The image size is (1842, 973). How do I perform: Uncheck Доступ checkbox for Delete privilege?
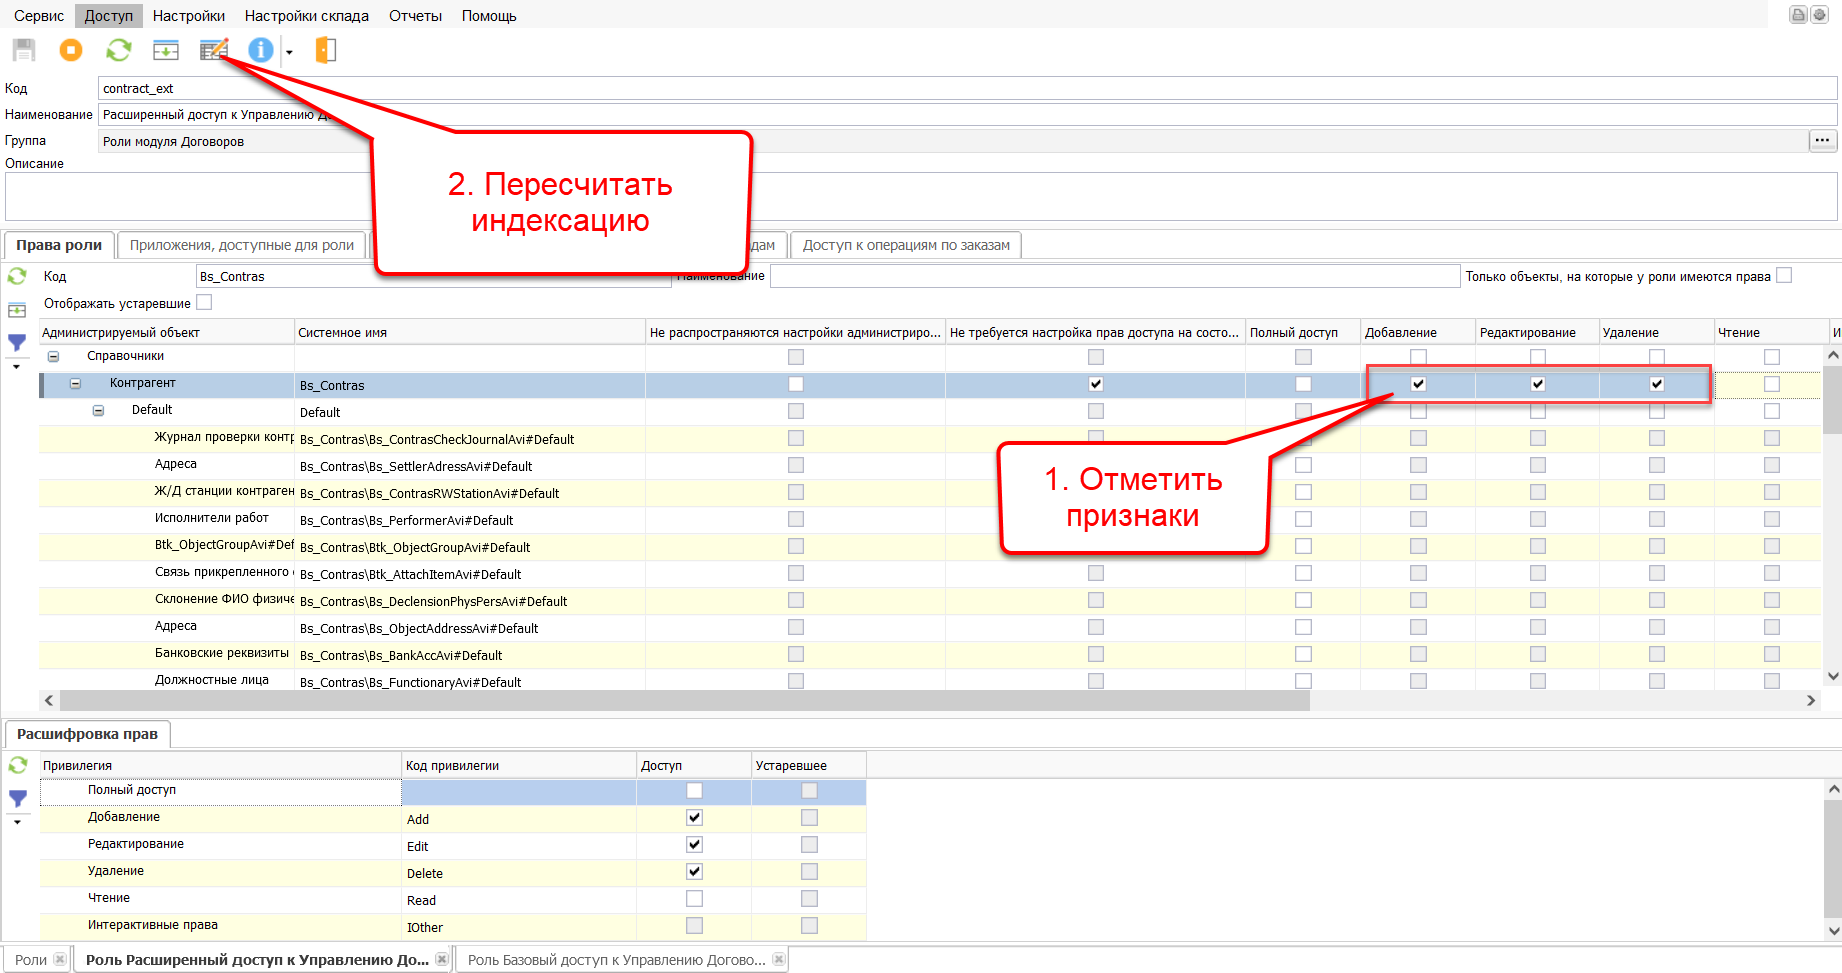pyautogui.click(x=694, y=872)
